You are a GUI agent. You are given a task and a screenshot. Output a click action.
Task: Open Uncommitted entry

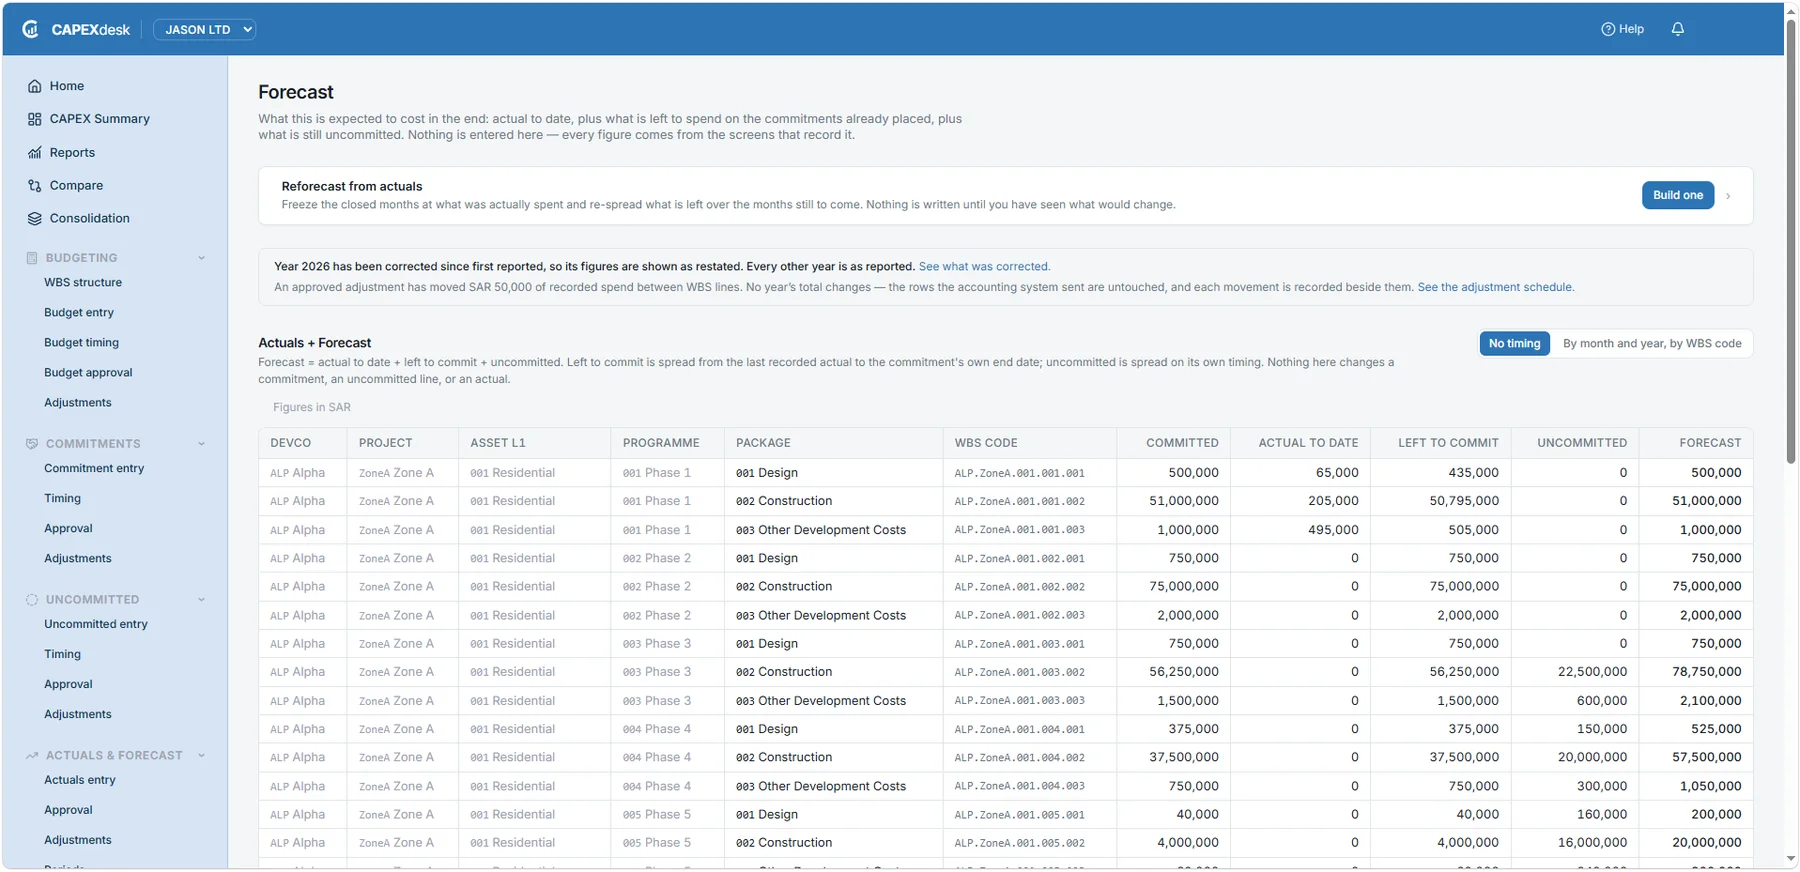pyautogui.click(x=96, y=625)
